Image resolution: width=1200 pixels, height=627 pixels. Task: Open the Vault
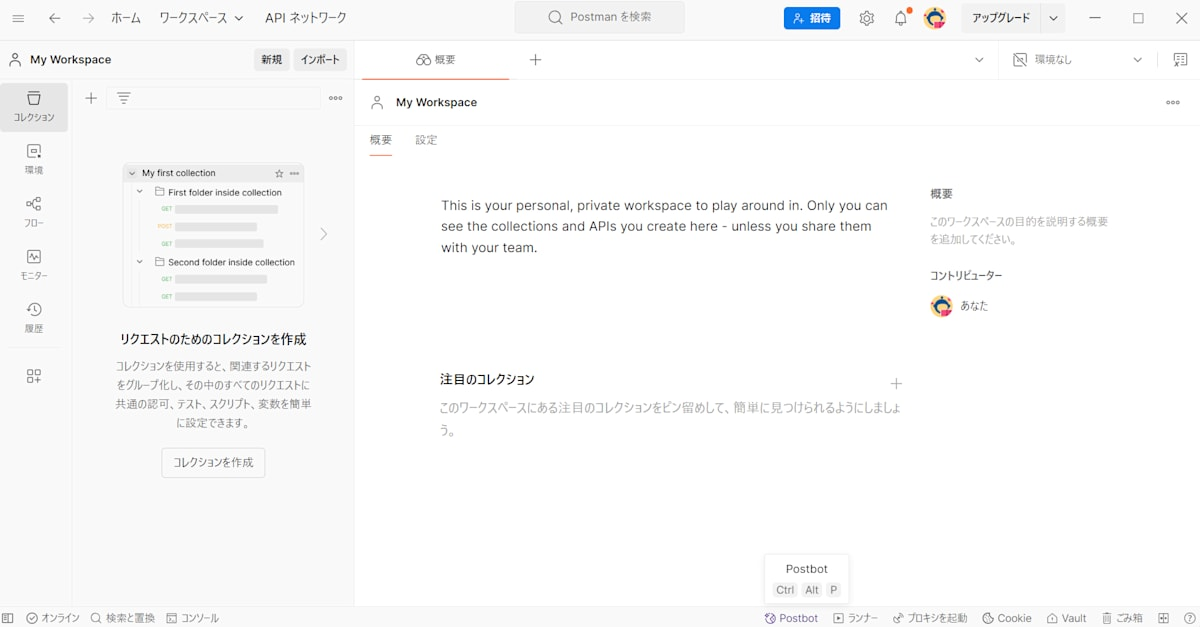coord(1066,618)
